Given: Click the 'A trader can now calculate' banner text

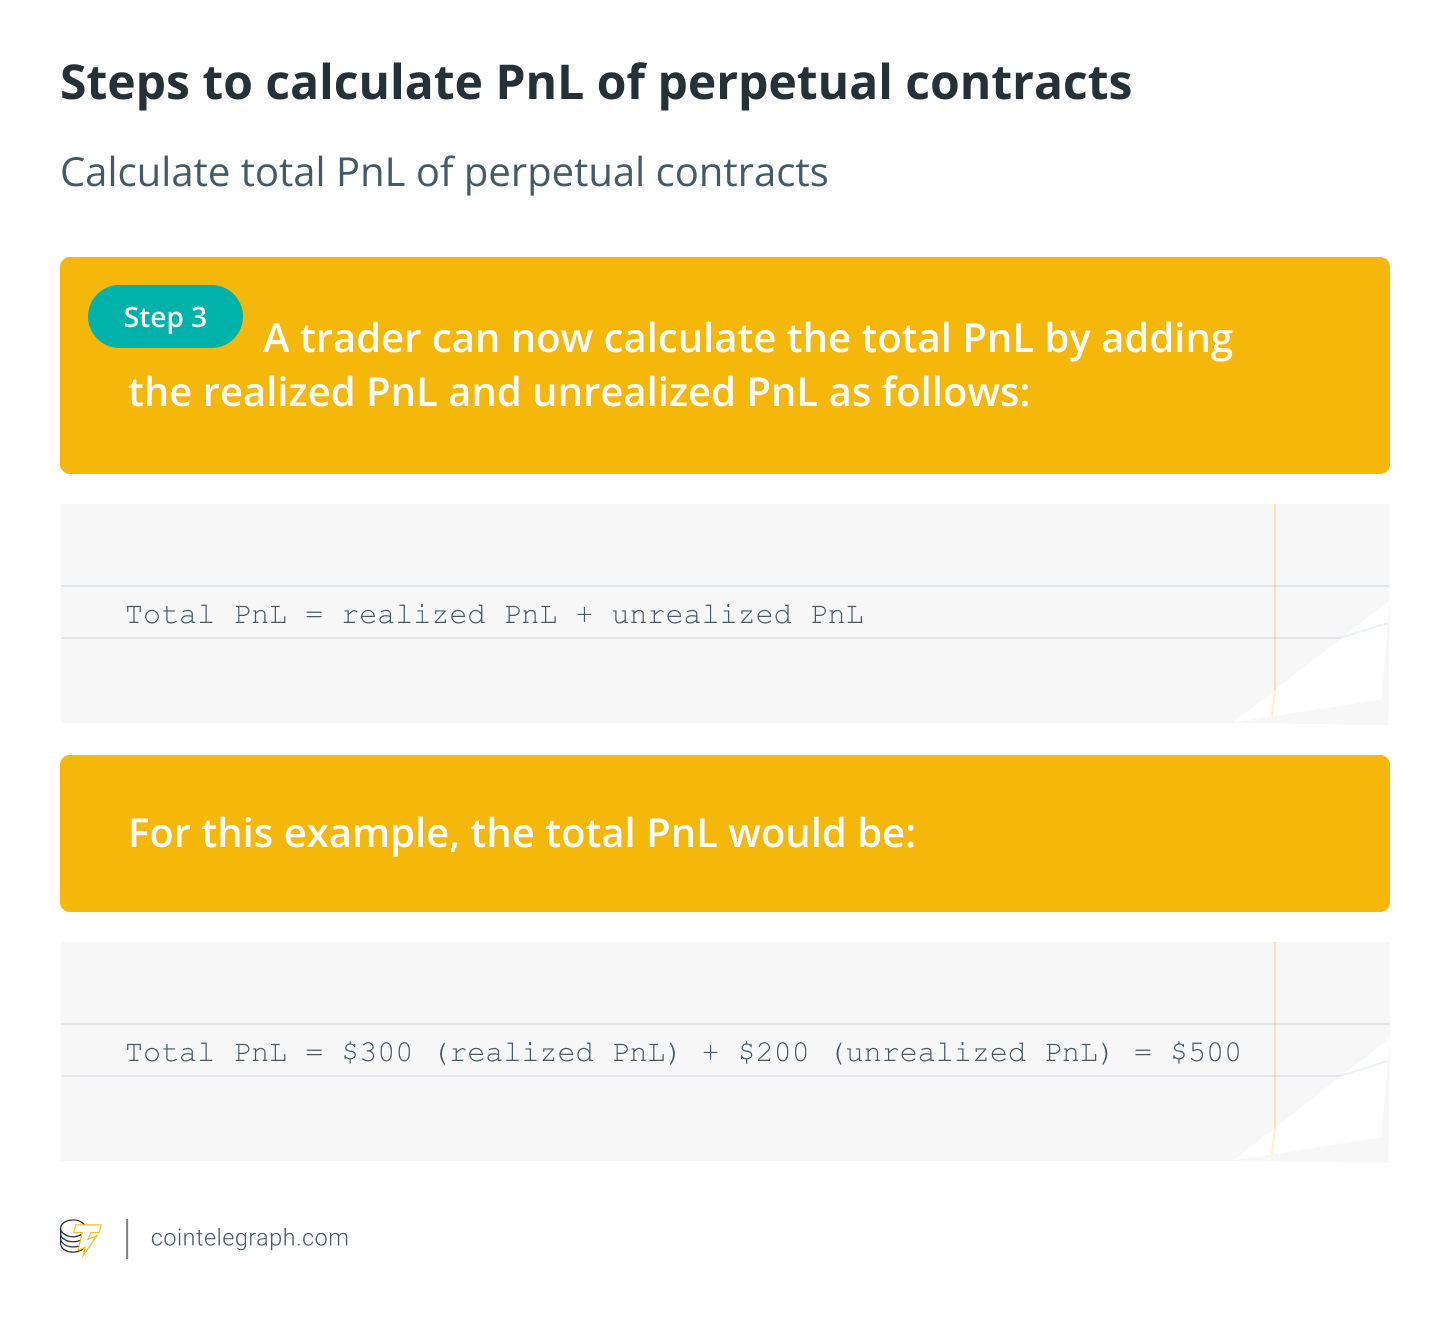Looking at the screenshot, I should click(747, 339).
